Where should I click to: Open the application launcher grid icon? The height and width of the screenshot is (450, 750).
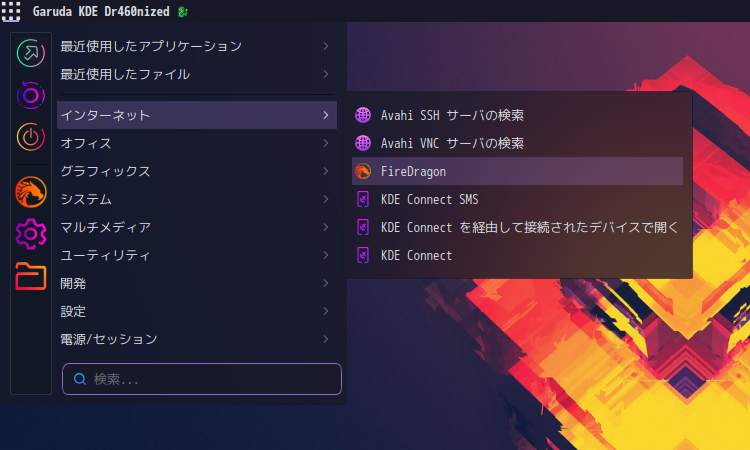pos(11,11)
